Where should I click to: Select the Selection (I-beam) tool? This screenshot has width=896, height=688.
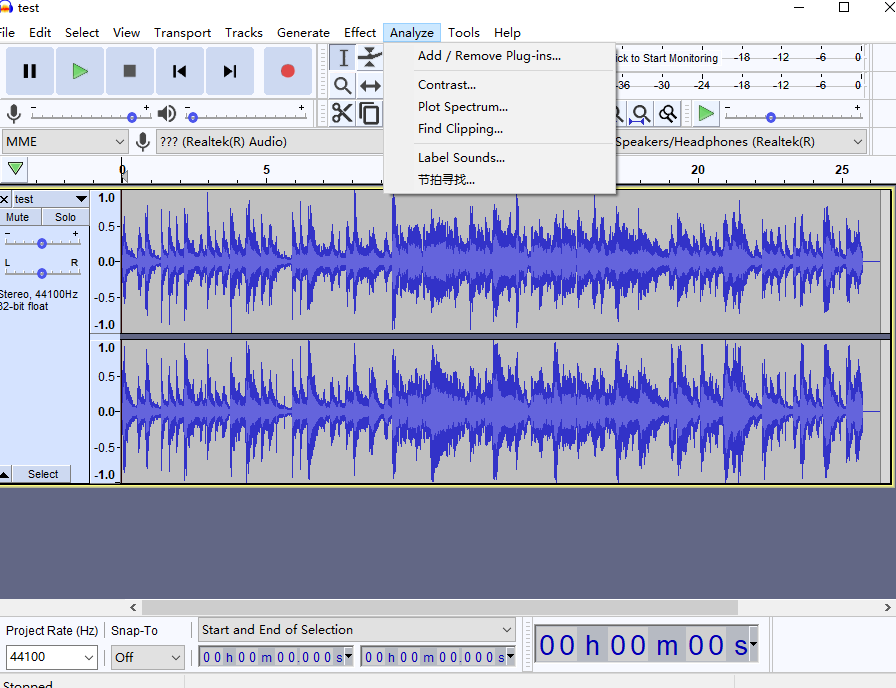[x=343, y=58]
